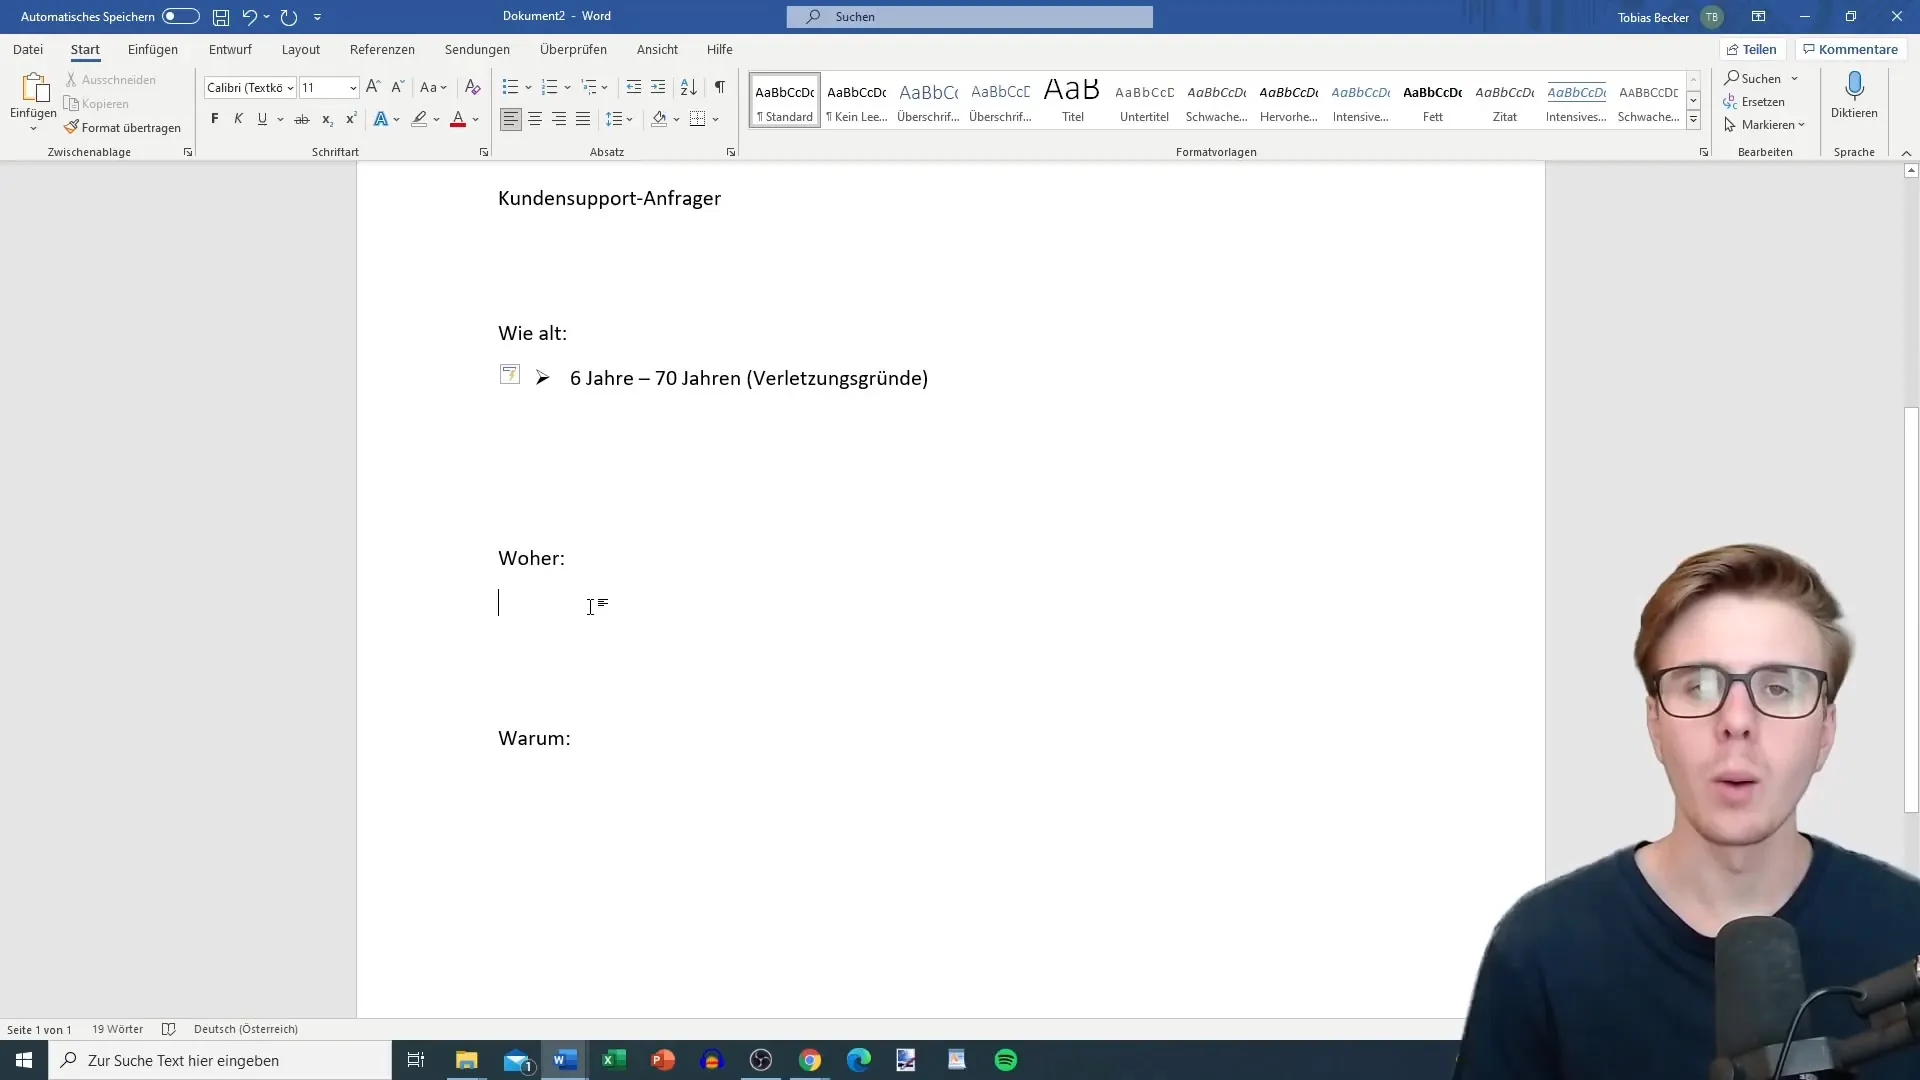This screenshot has width=1920, height=1080.
Task: Click the Save icon in the title bar
Action: point(221,17)
